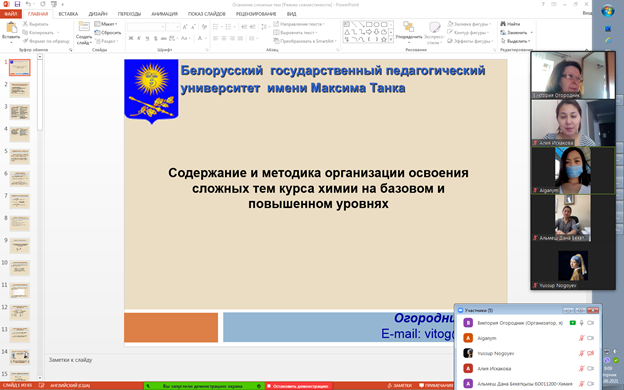Select slide 4 thumbnail in the panel
This screenshot has width=624, height=390.
[x=20, y=135]
